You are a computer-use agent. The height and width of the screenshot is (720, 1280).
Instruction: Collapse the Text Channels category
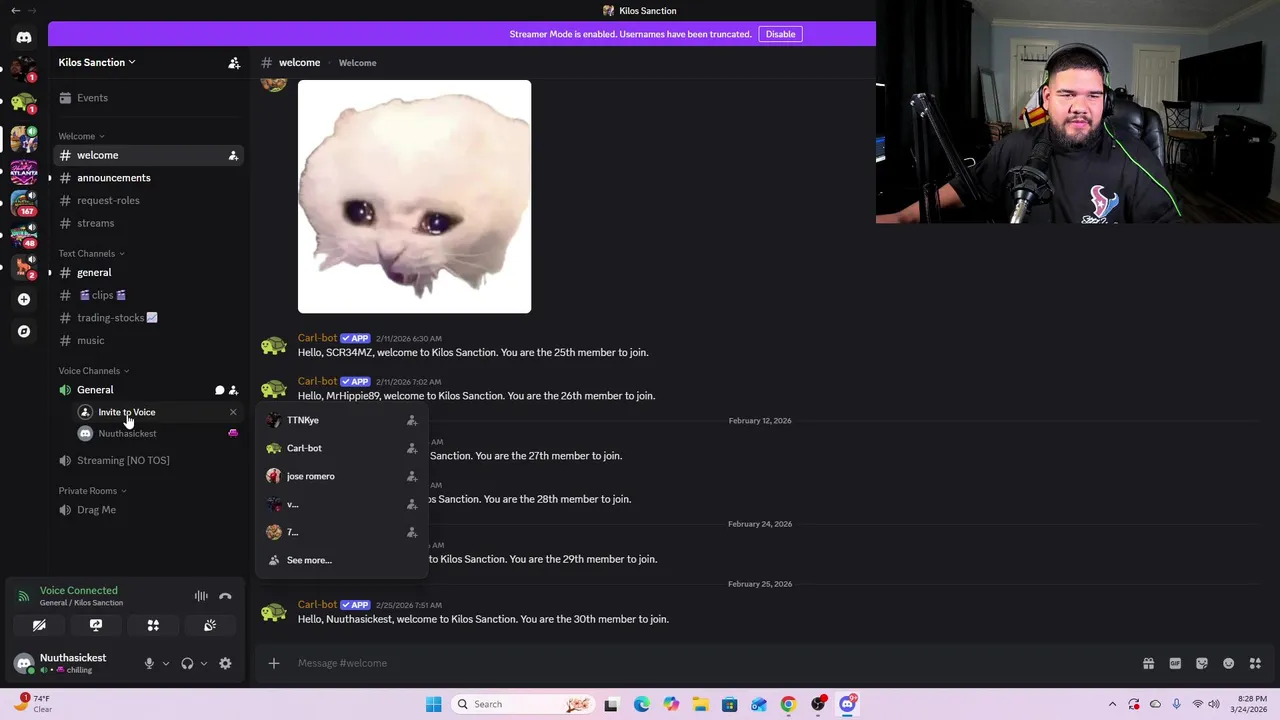[x=92, y=253]
